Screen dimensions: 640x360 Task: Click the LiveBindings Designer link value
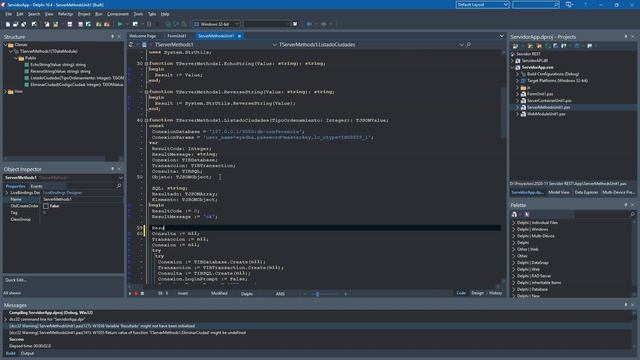(x=63, y=193)
